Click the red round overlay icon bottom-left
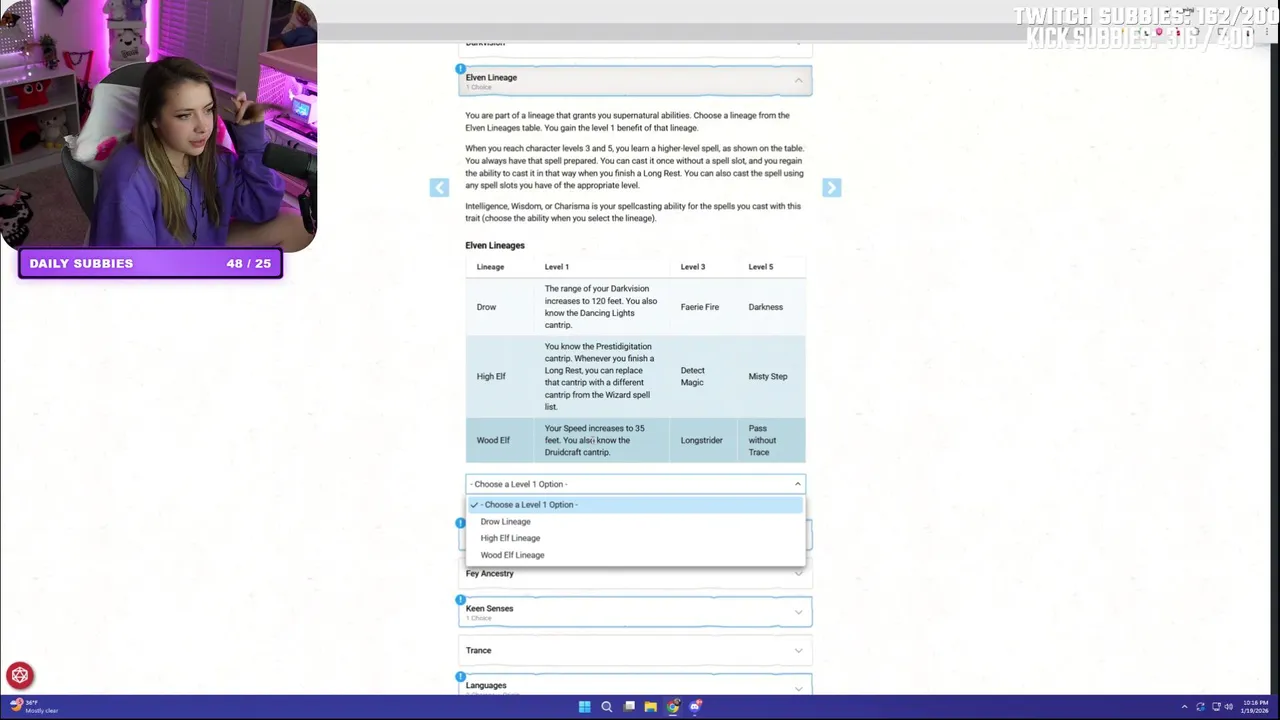 (x=20, y=675)
